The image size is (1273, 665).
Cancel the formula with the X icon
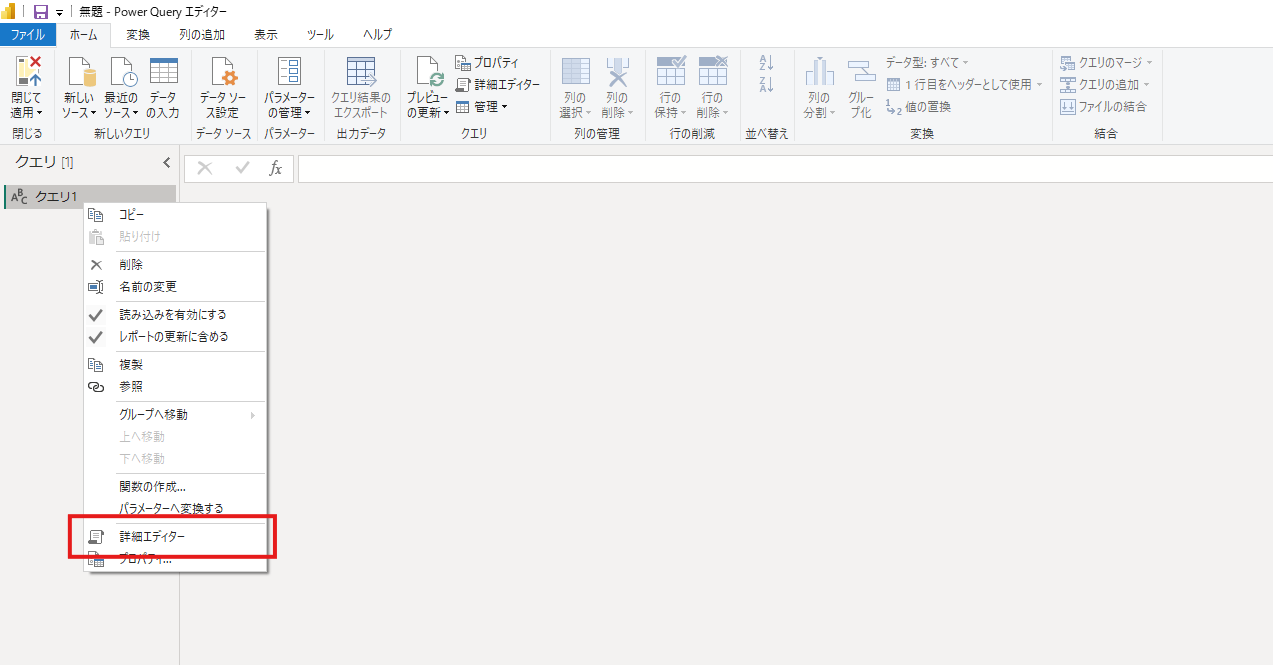[205, 169]
